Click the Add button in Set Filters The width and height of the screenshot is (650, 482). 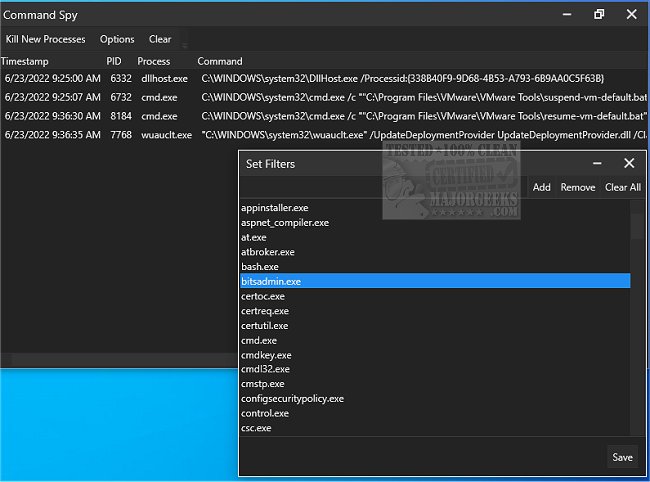(541, 187)
